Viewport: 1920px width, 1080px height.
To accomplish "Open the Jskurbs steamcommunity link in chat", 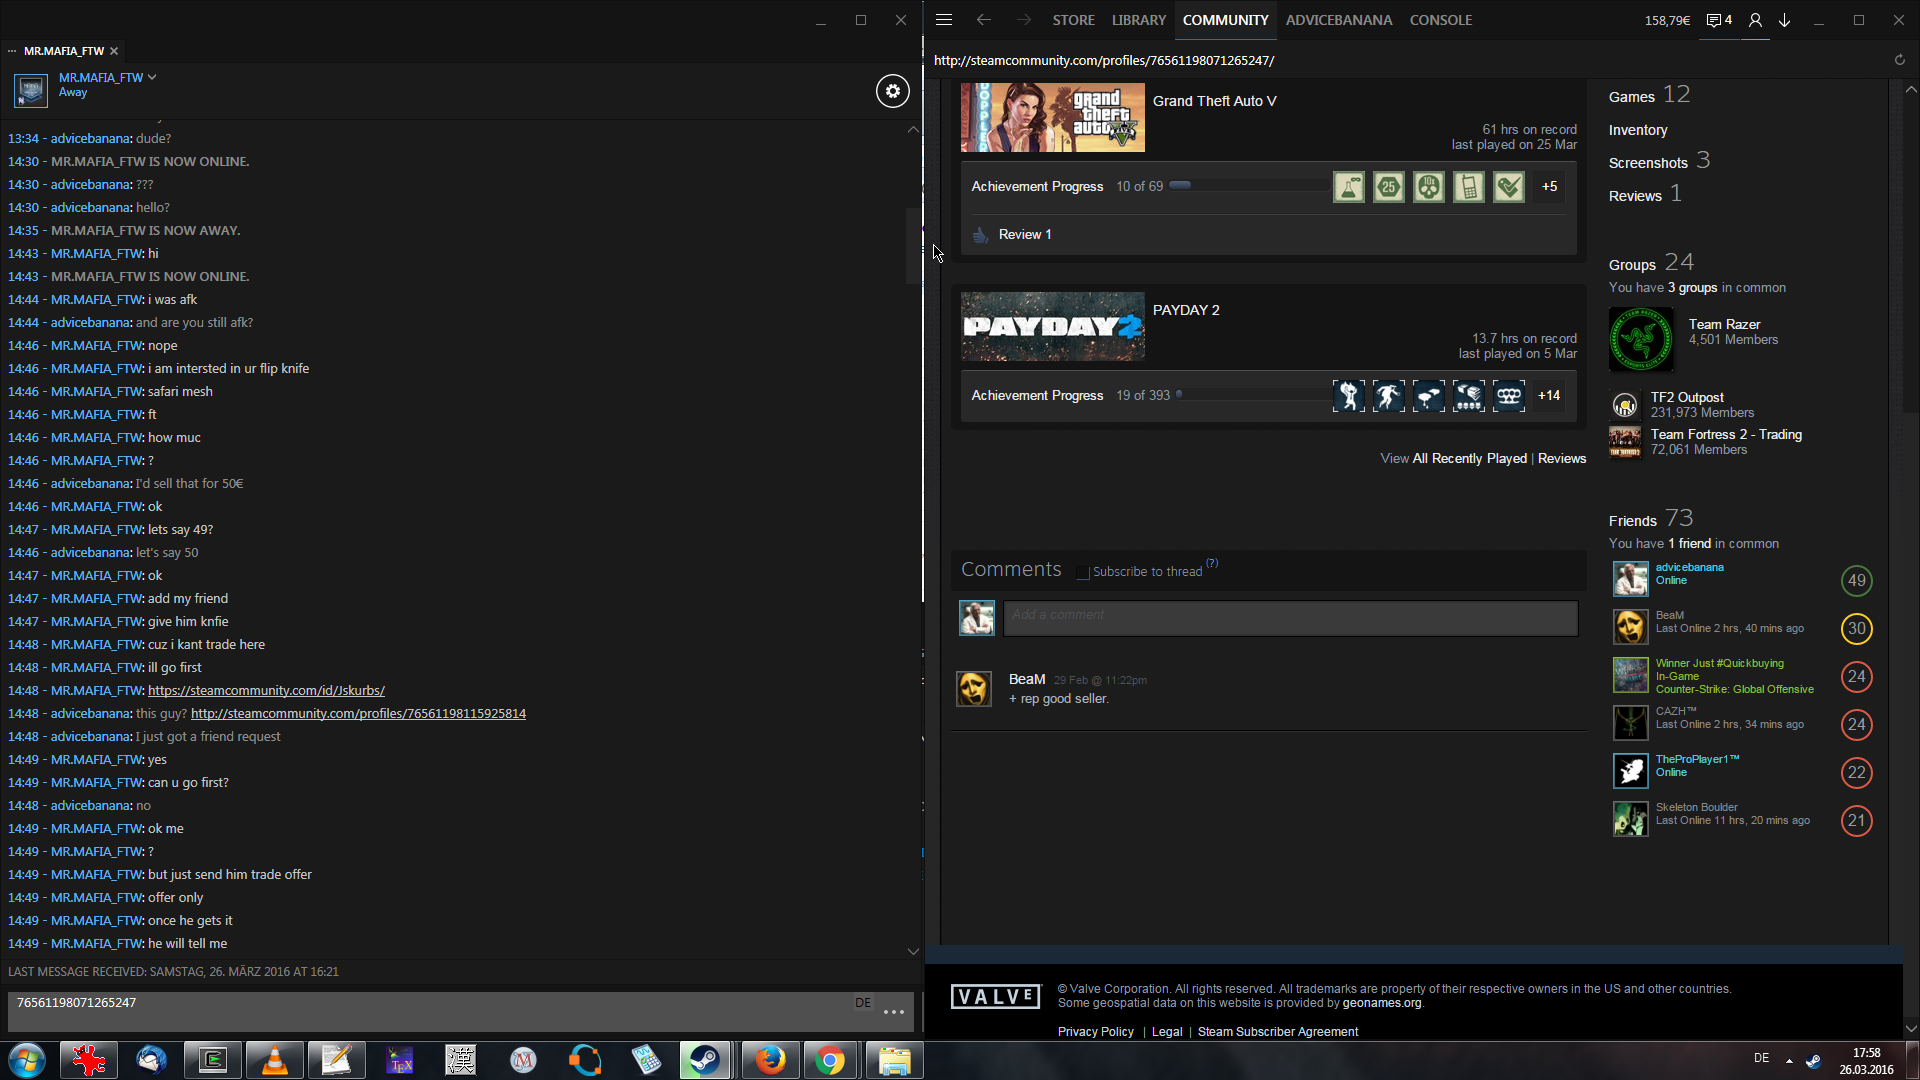I will click(266, 691).
